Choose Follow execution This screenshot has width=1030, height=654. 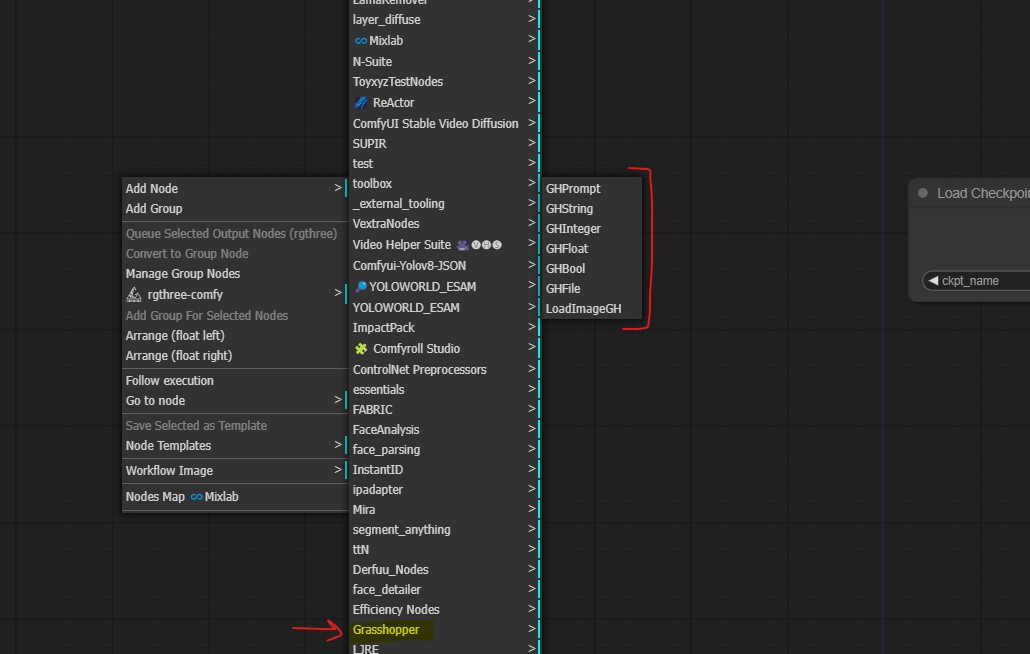(235, 381)
